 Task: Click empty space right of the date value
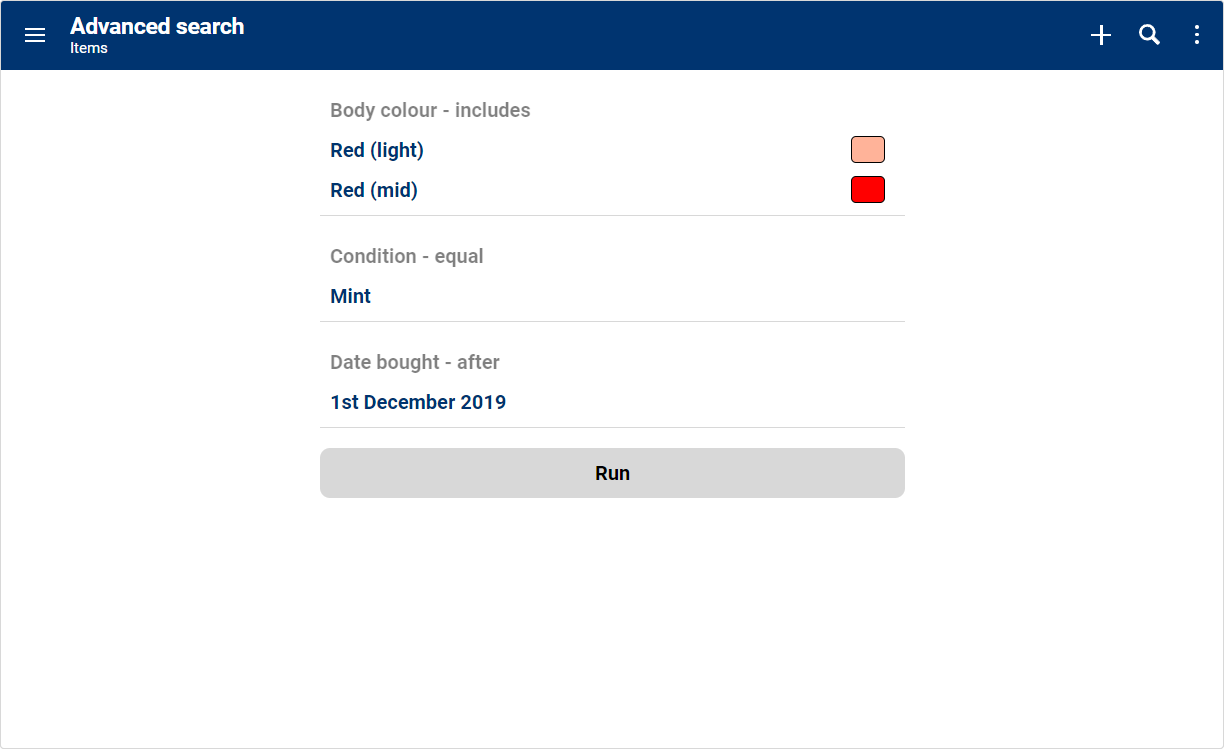720,402
